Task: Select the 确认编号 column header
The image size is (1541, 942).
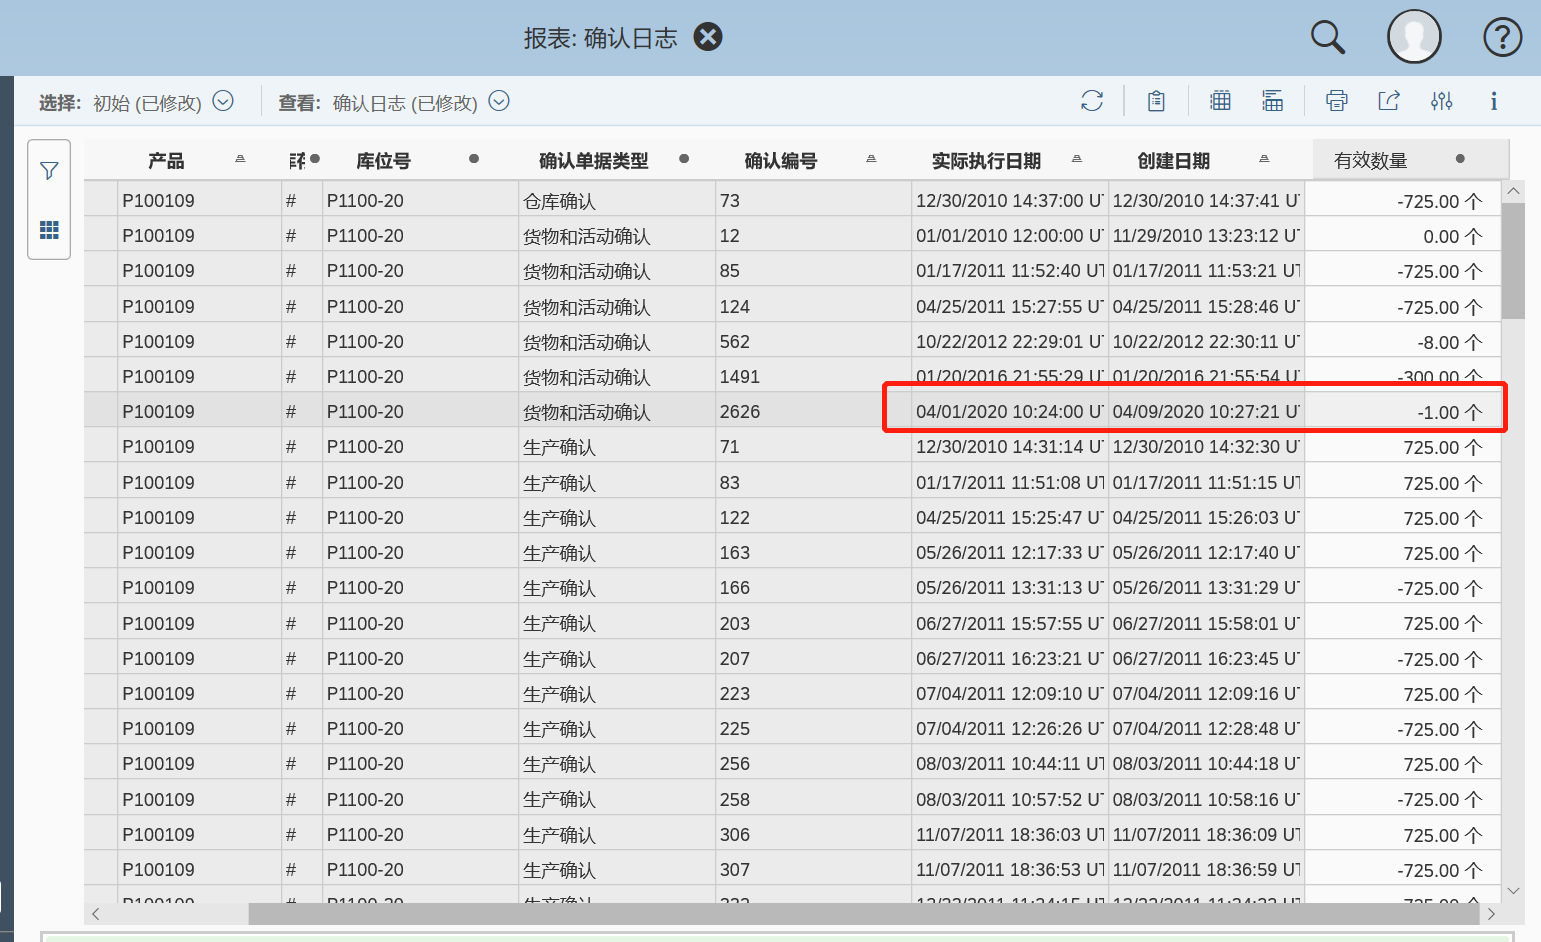Action: 781,161
